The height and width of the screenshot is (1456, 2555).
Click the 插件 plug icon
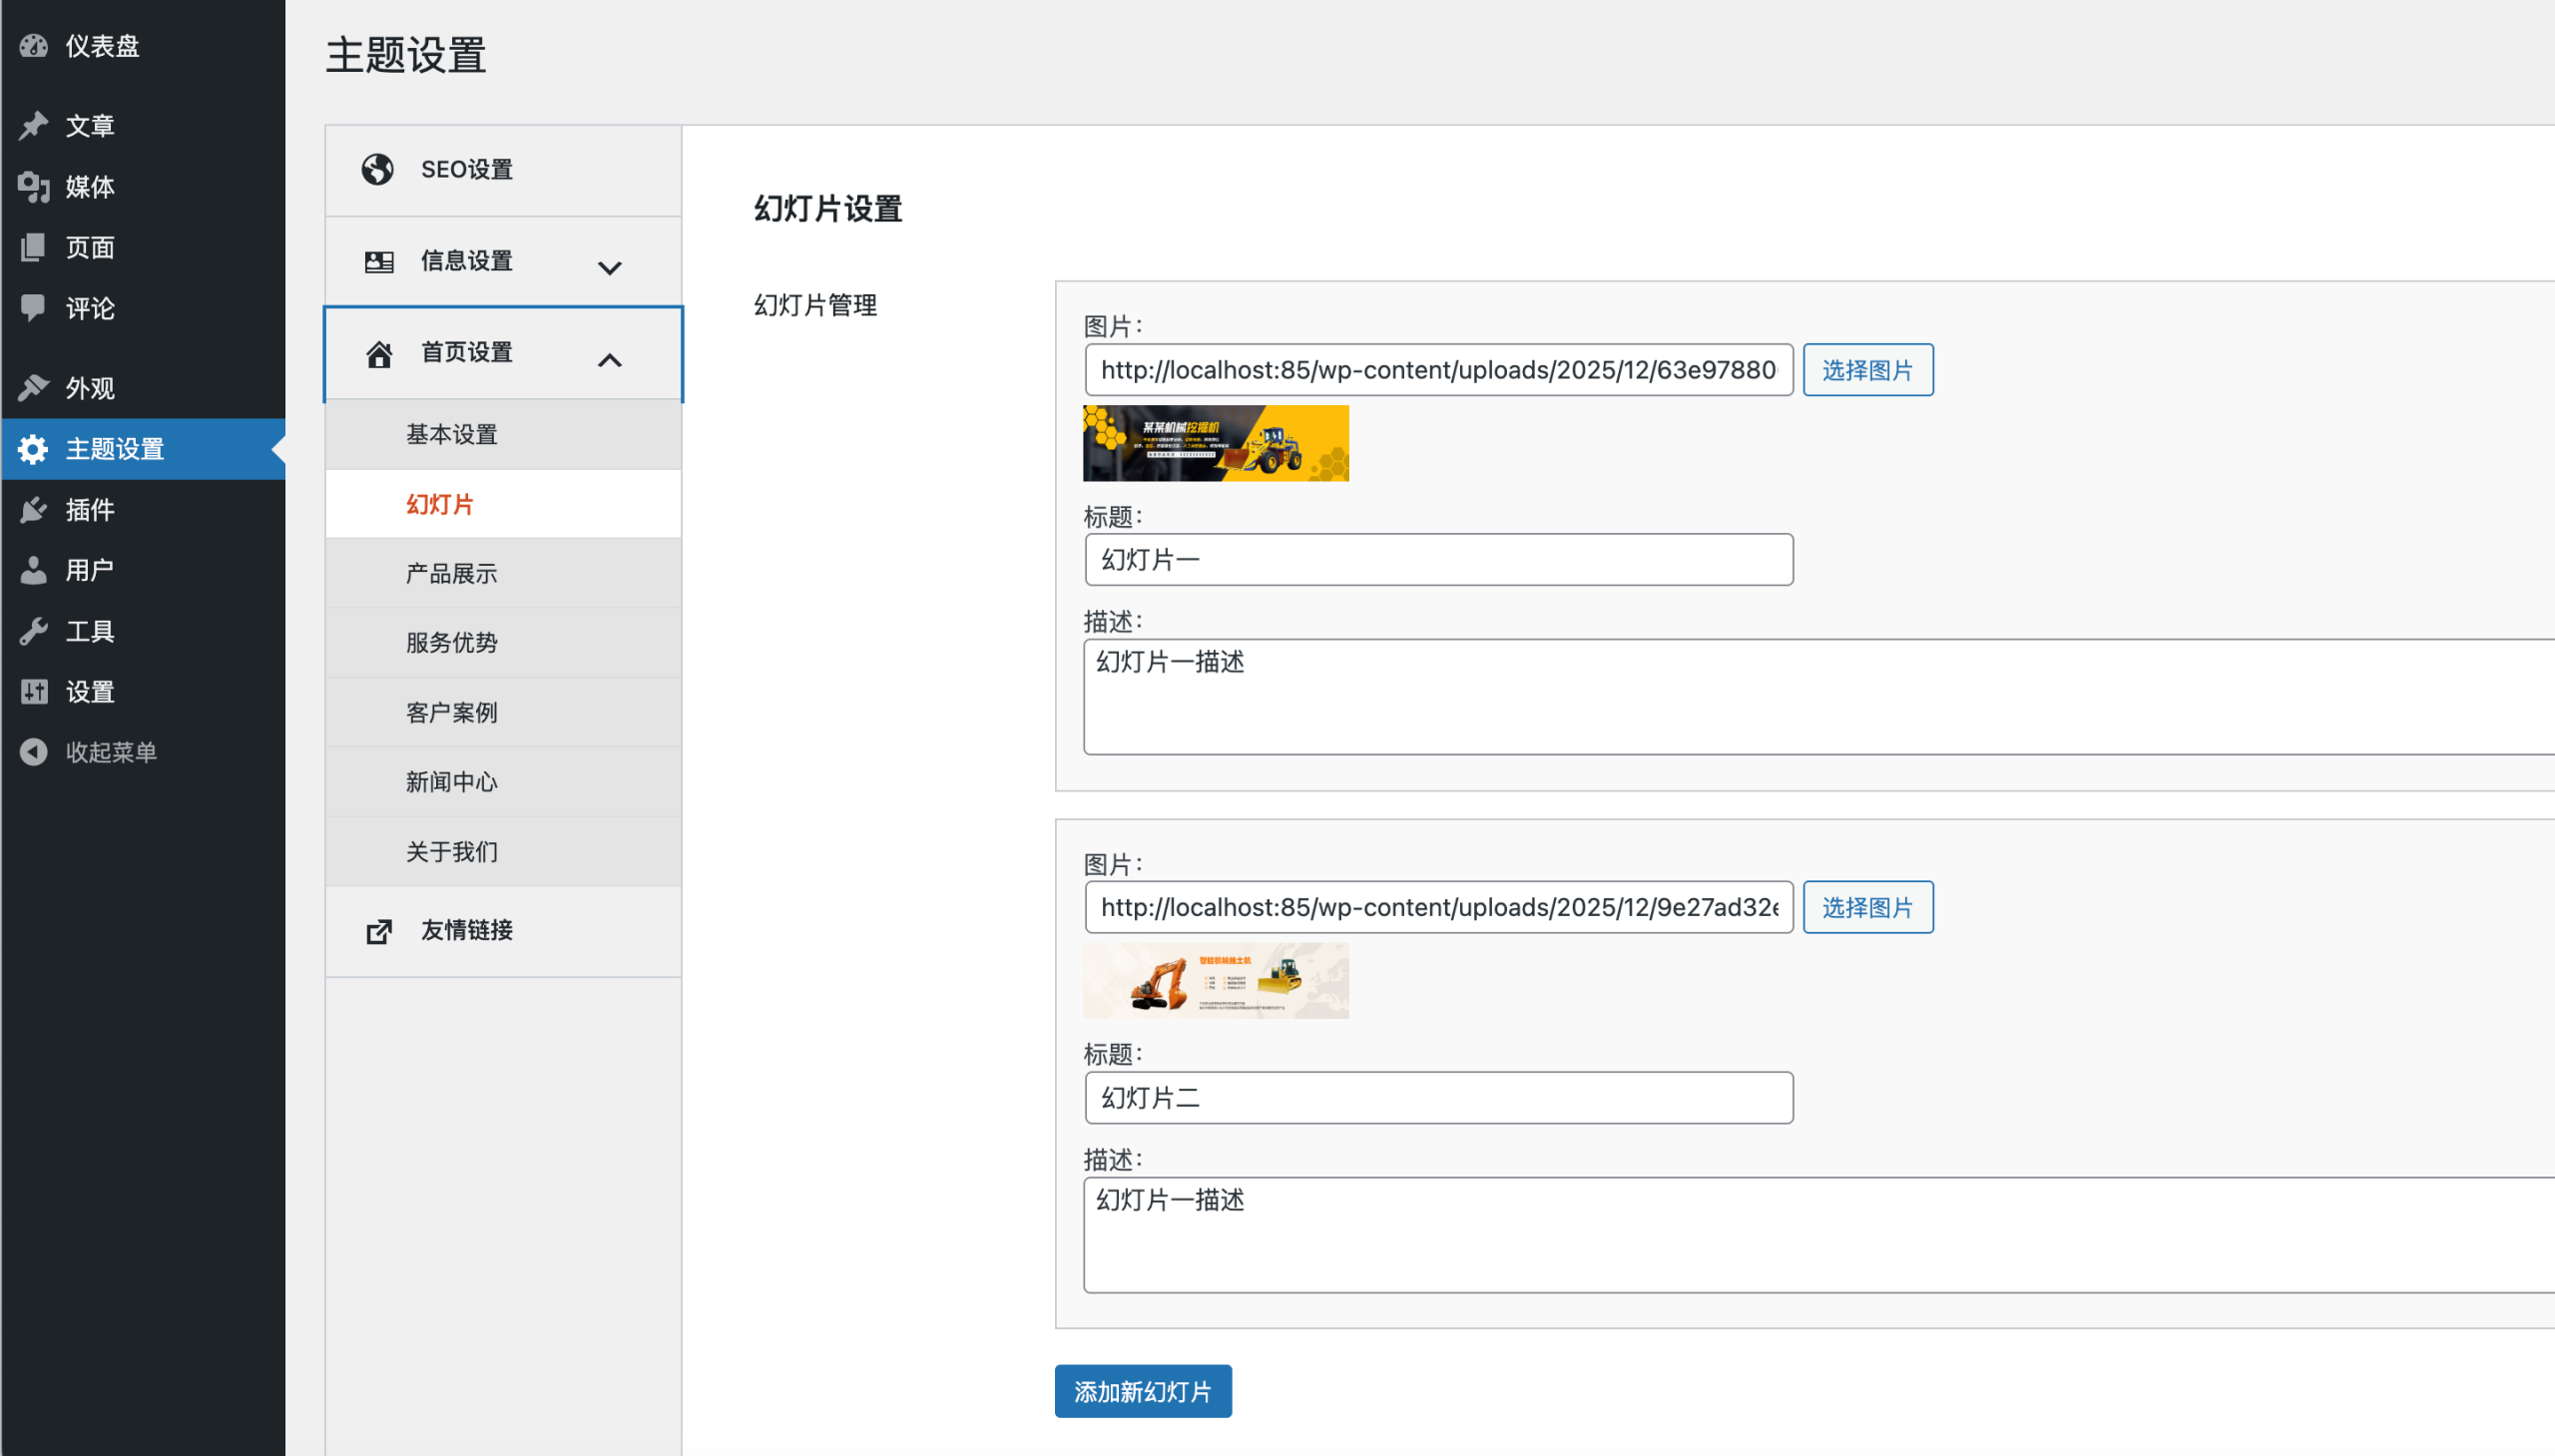(34, 510)
